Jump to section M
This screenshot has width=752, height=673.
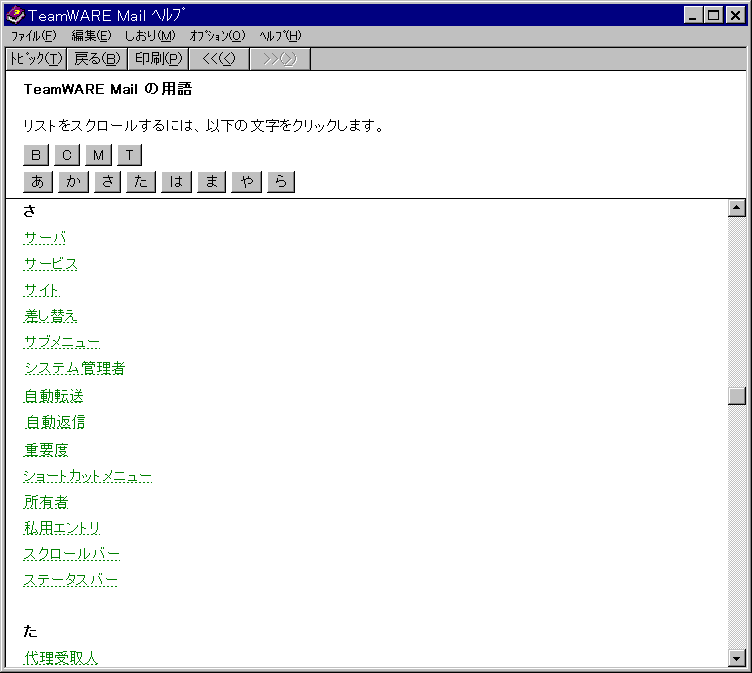[98, 155]
